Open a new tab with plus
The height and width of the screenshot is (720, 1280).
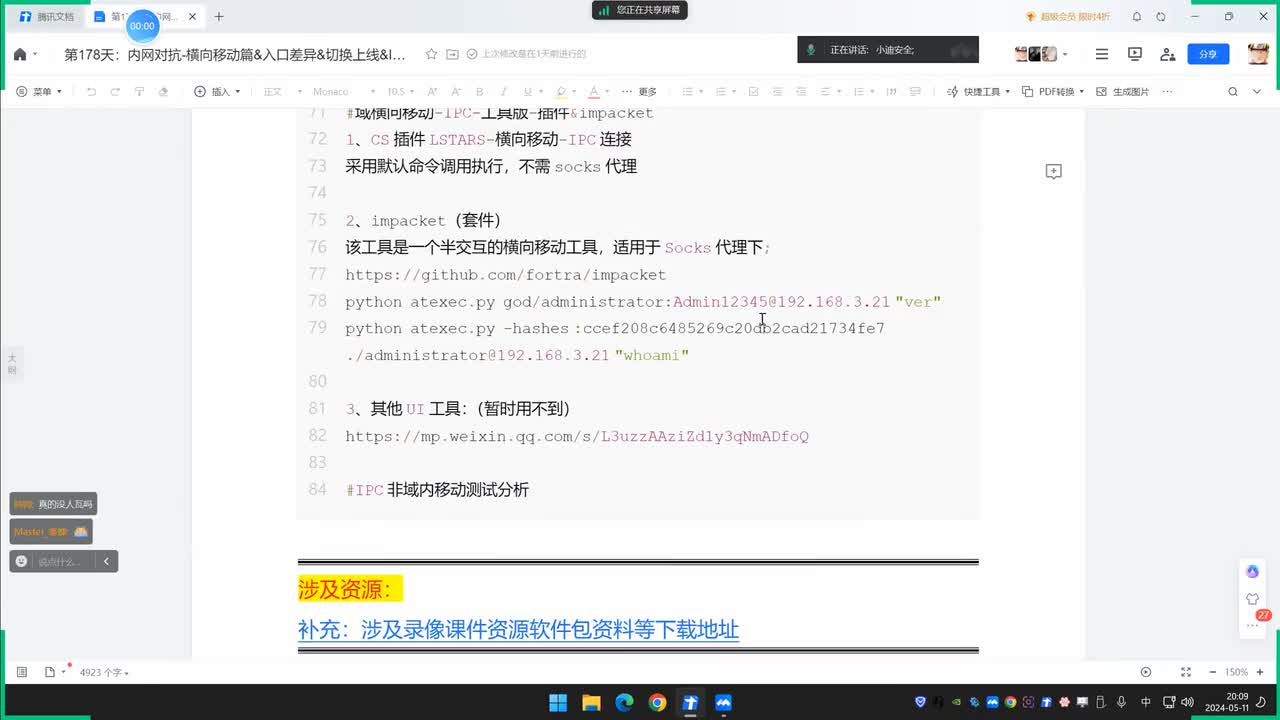(219, 17)
